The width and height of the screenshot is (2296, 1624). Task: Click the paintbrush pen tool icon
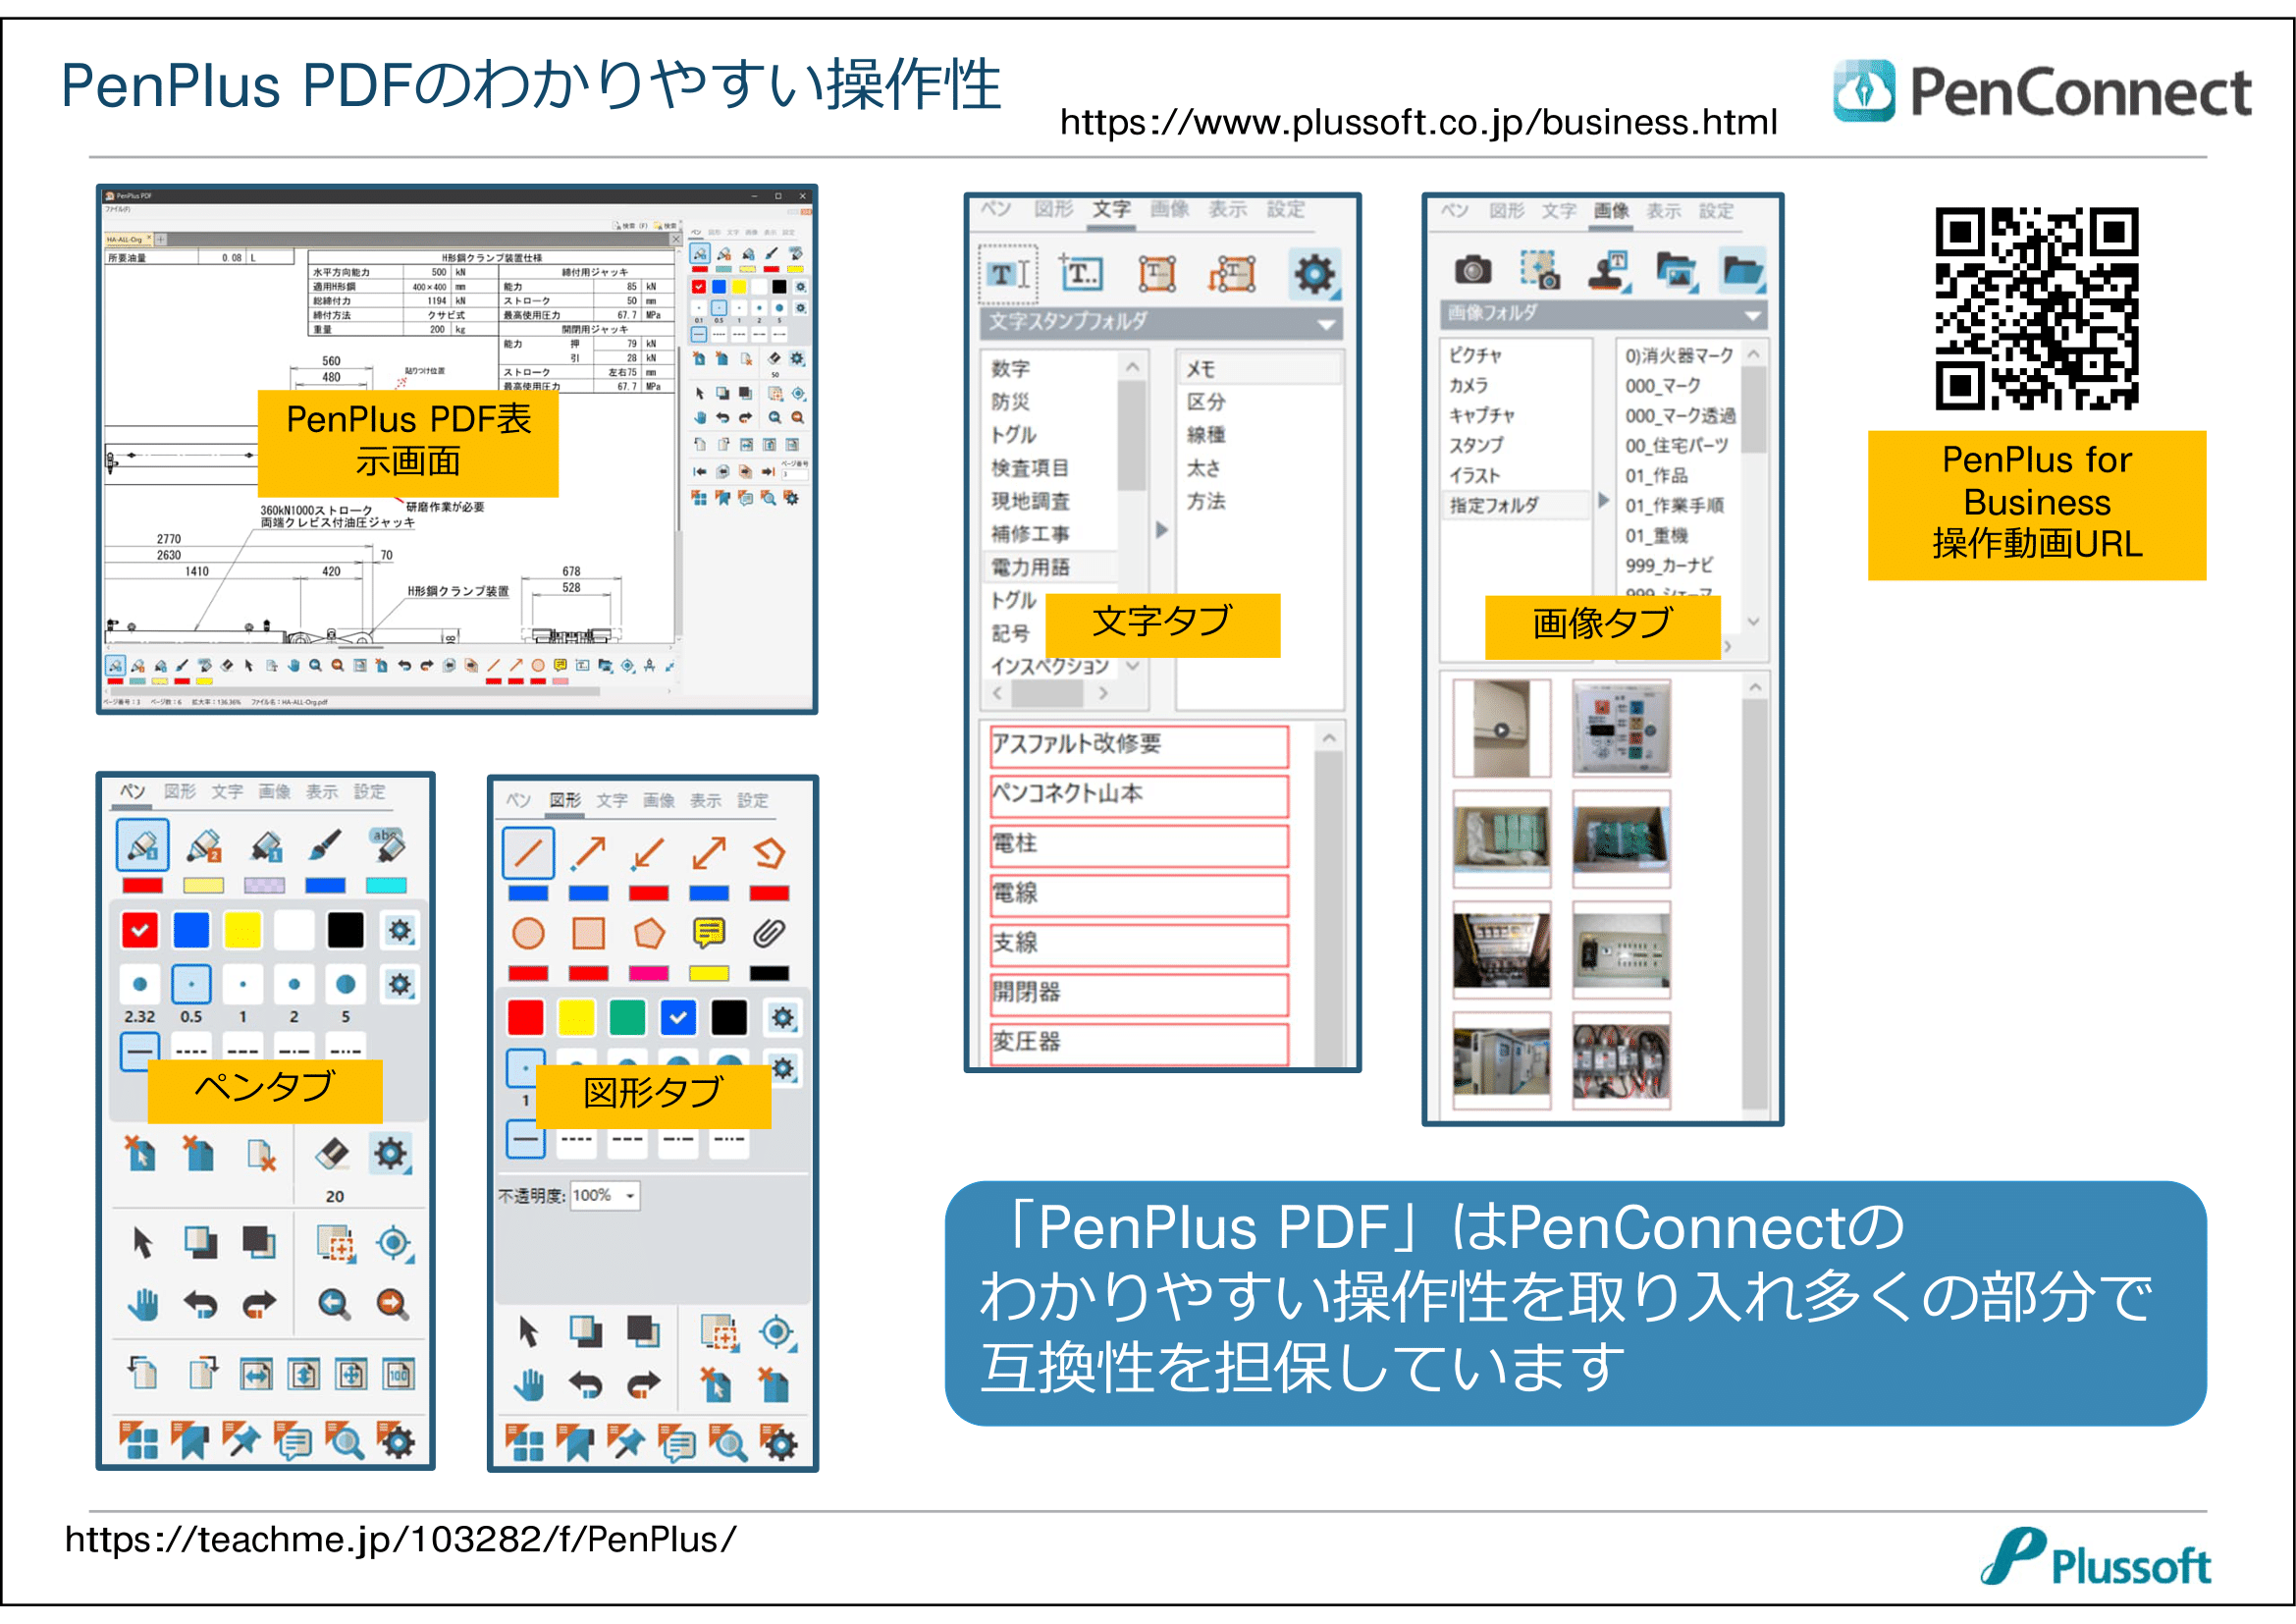coord(326,845)
